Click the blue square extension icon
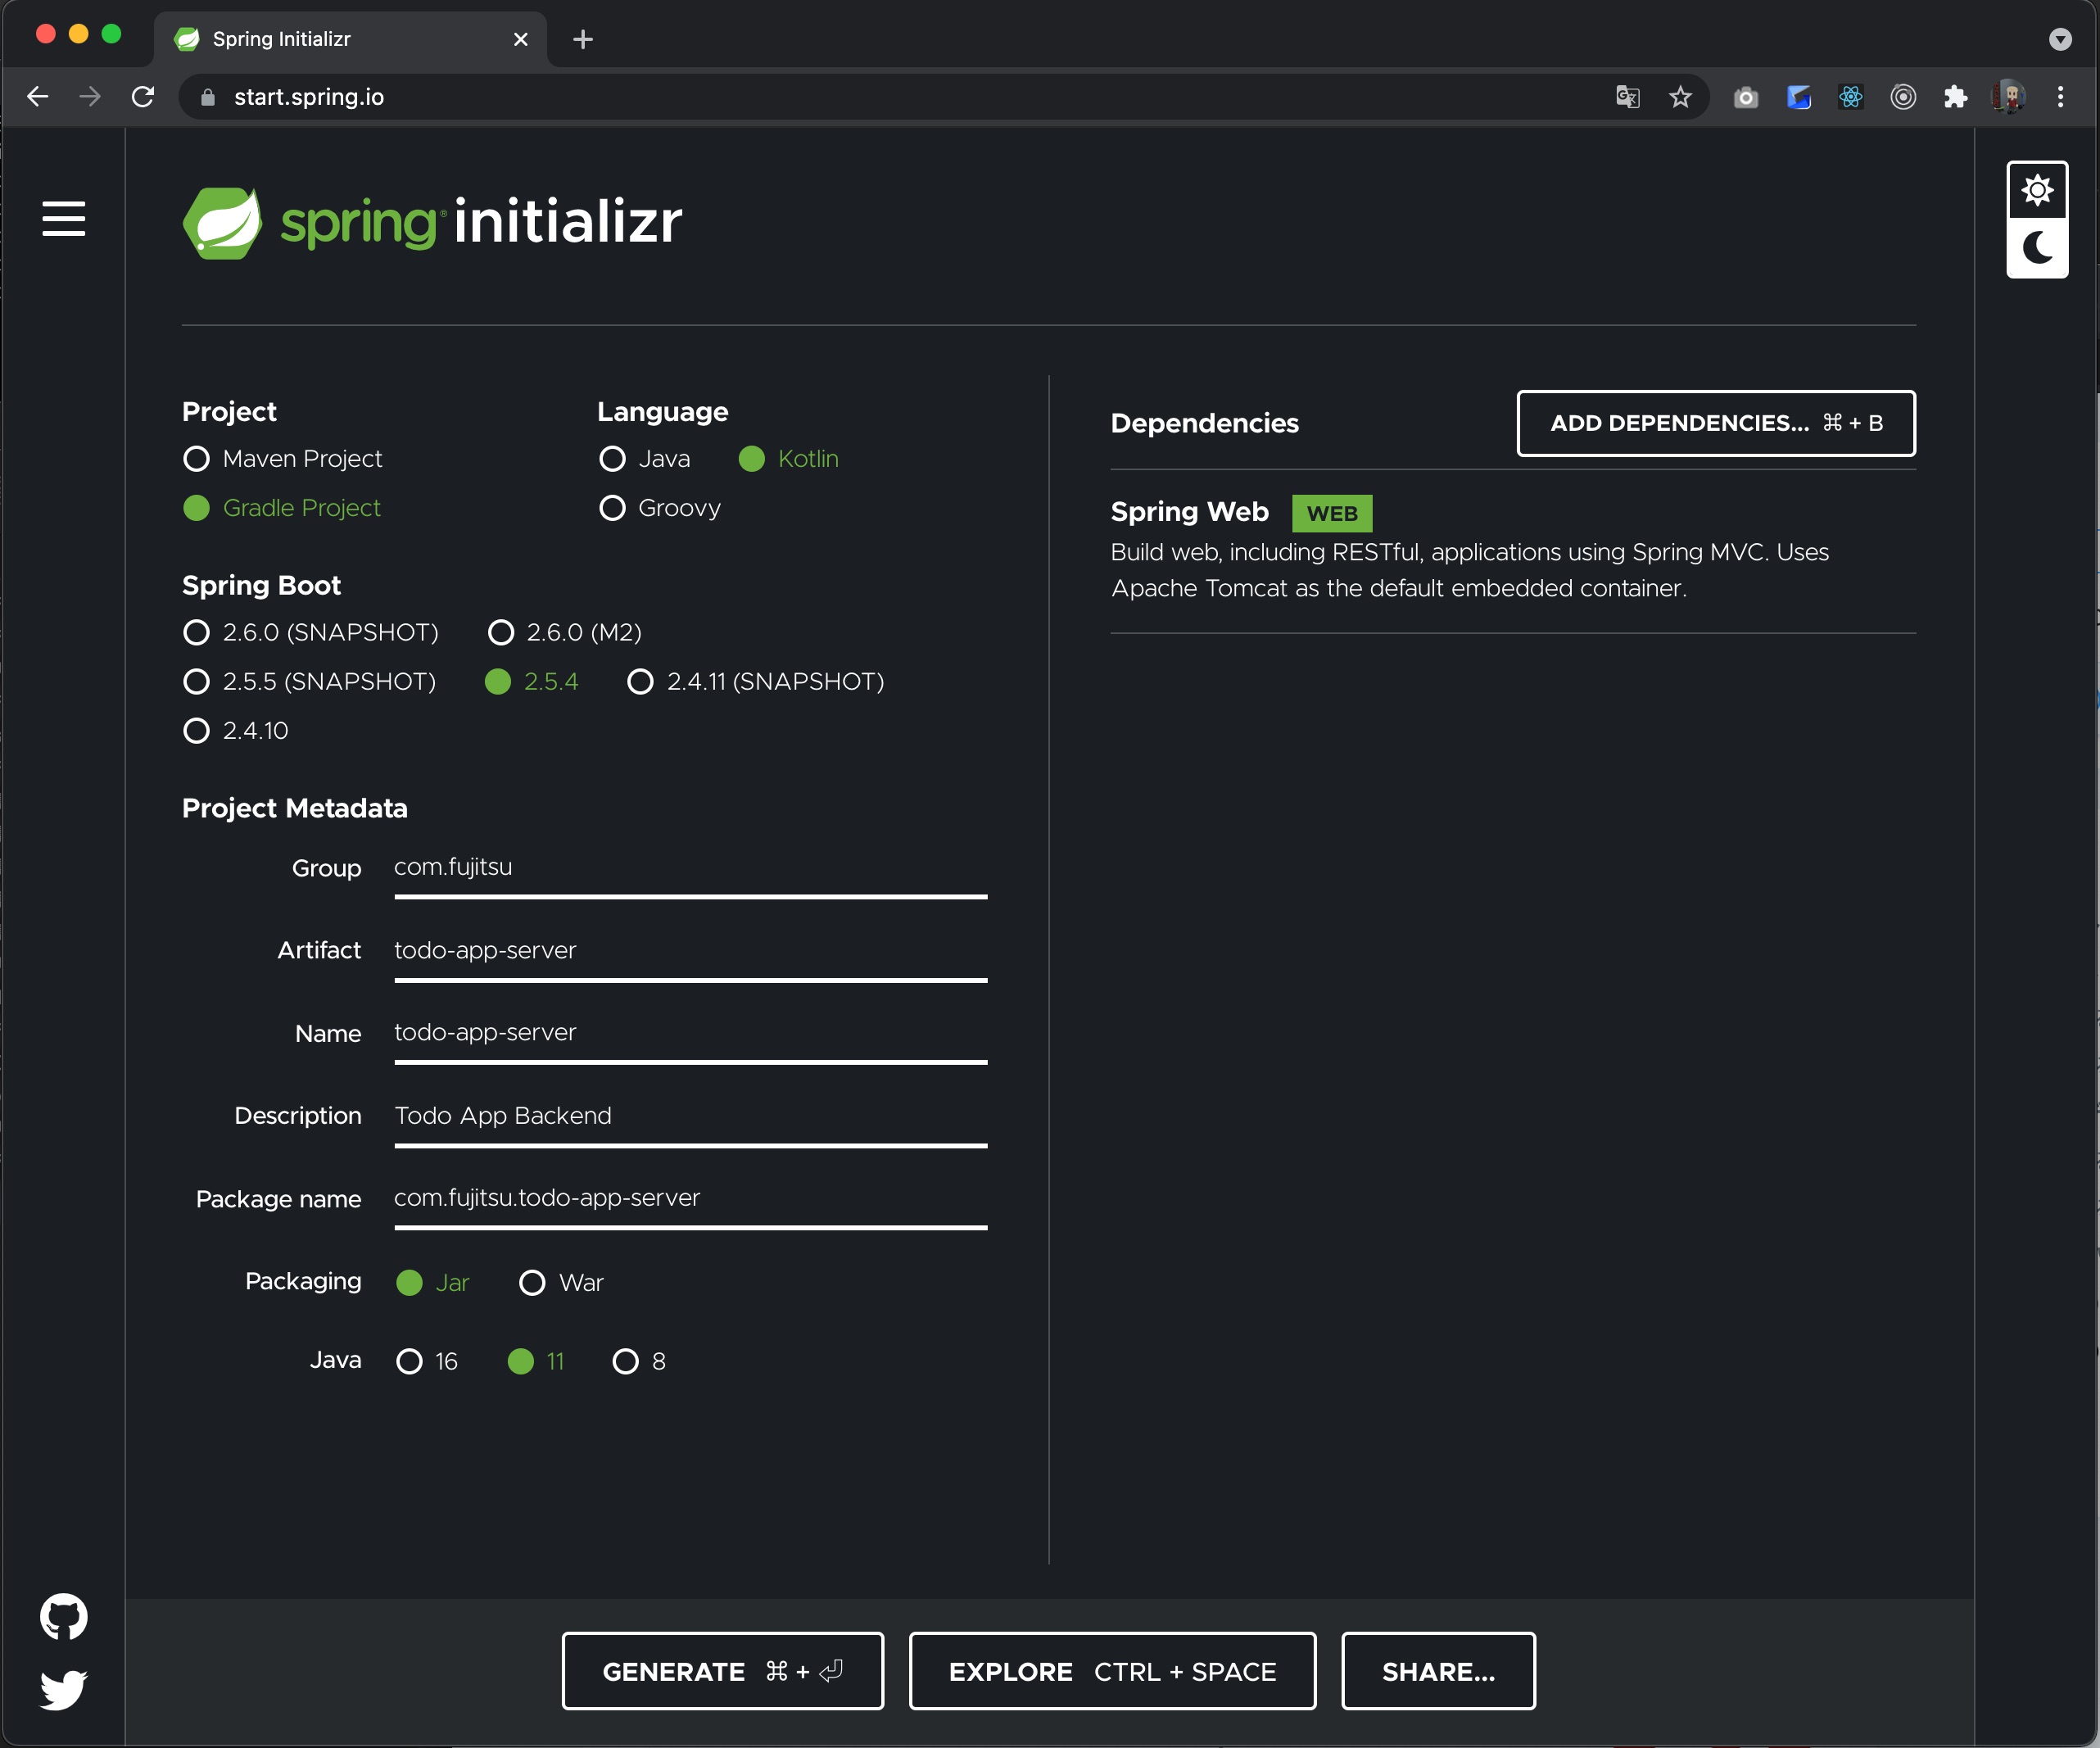Screen dimensions: 2100x1748 (1798, 97)
